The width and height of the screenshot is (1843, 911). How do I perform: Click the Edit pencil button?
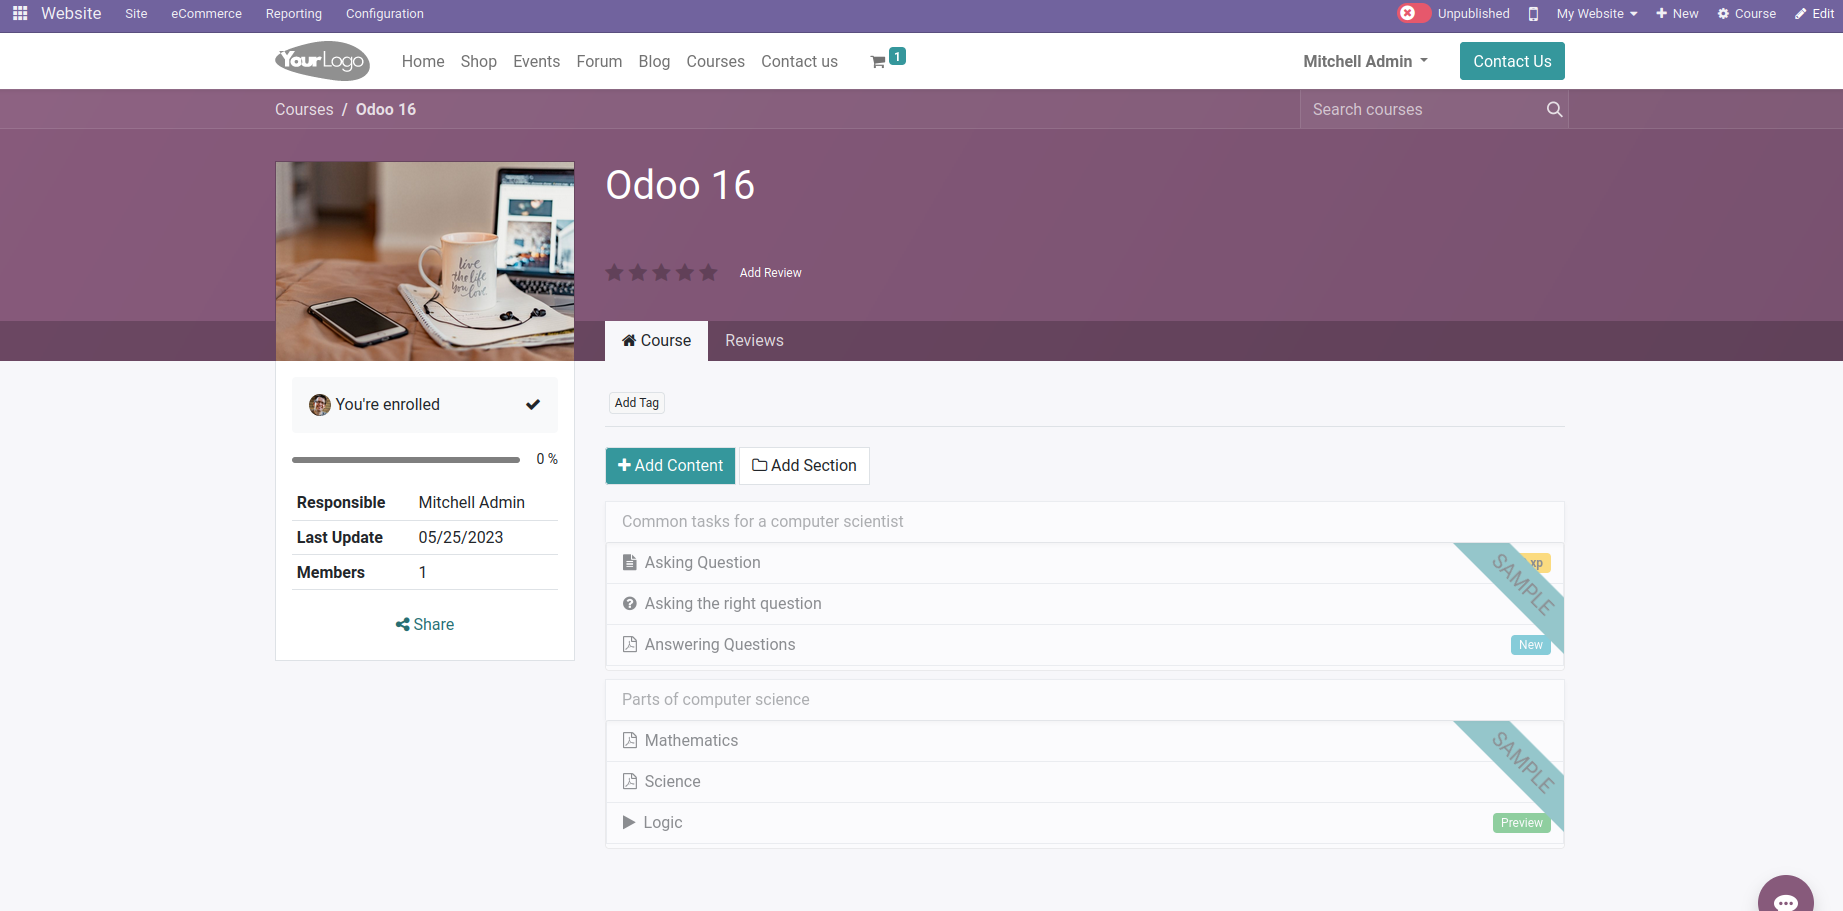[x=1814, y=14]
